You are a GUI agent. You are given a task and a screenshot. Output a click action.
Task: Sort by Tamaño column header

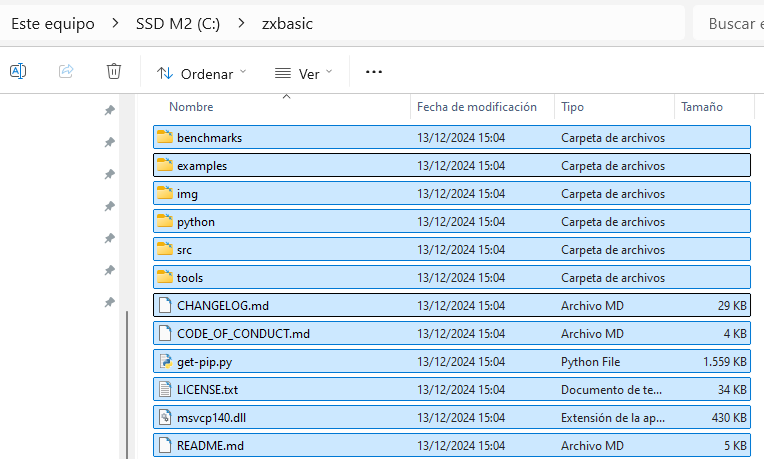(x=702, y=107)
